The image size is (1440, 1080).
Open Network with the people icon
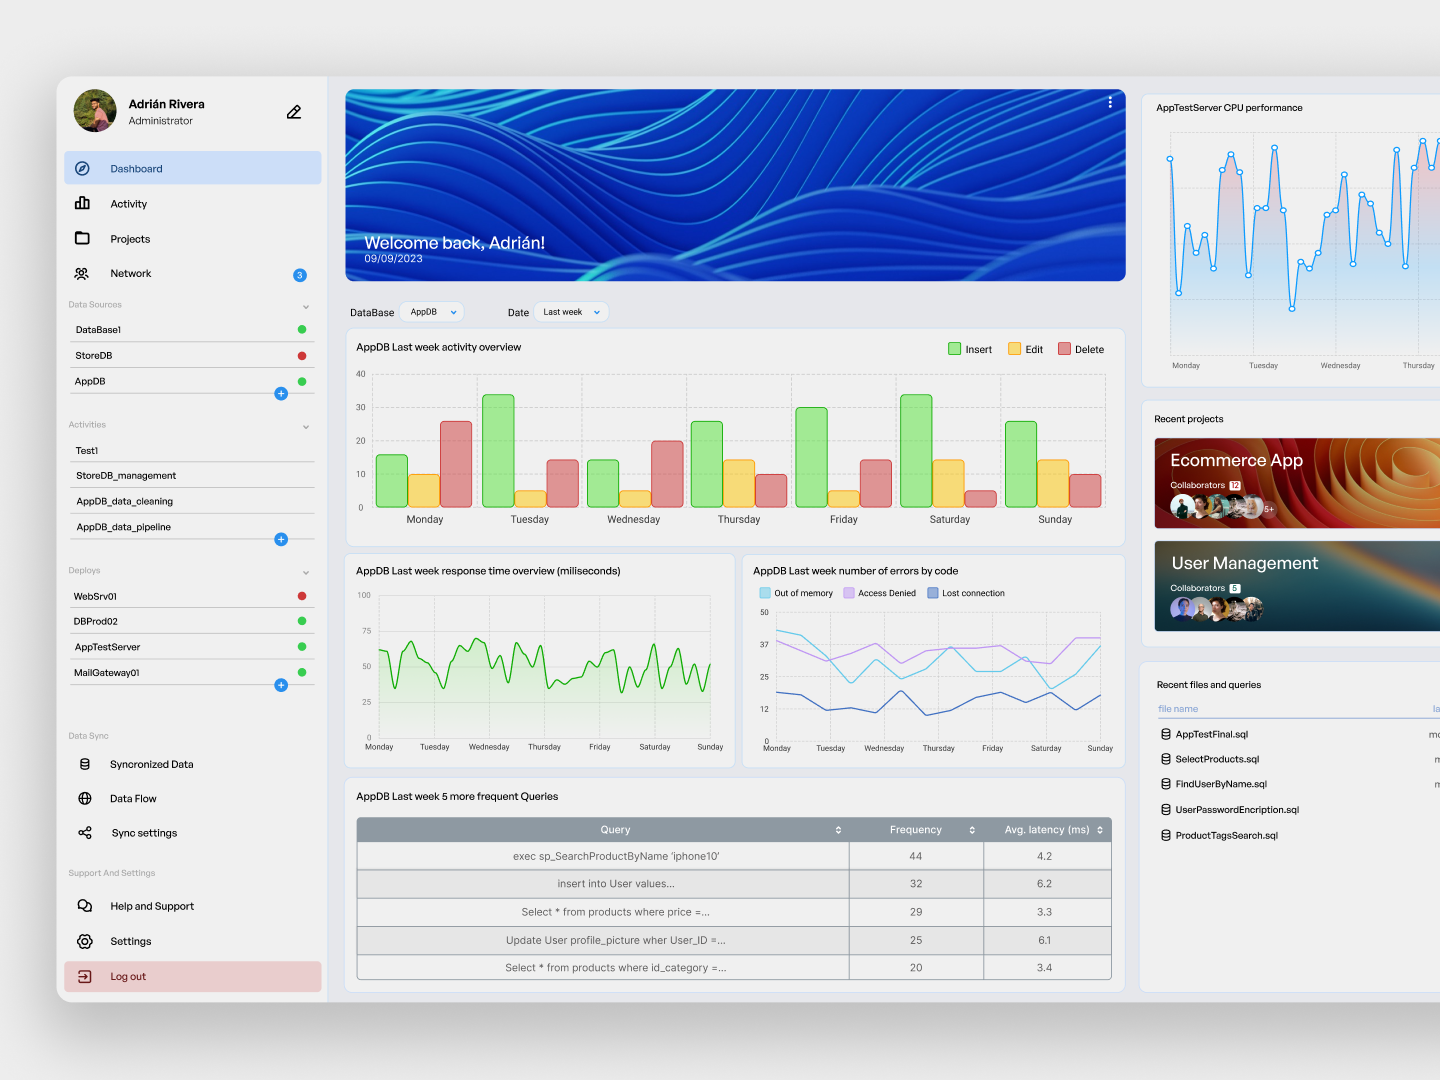coord(84,273)
